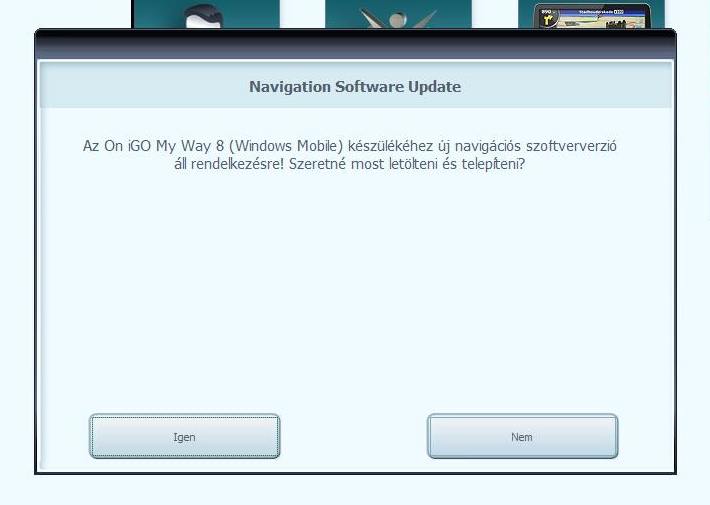Open the GPS device image in the right tile
The height and width of the screenshot is (505, 710).
click(592, 16)
